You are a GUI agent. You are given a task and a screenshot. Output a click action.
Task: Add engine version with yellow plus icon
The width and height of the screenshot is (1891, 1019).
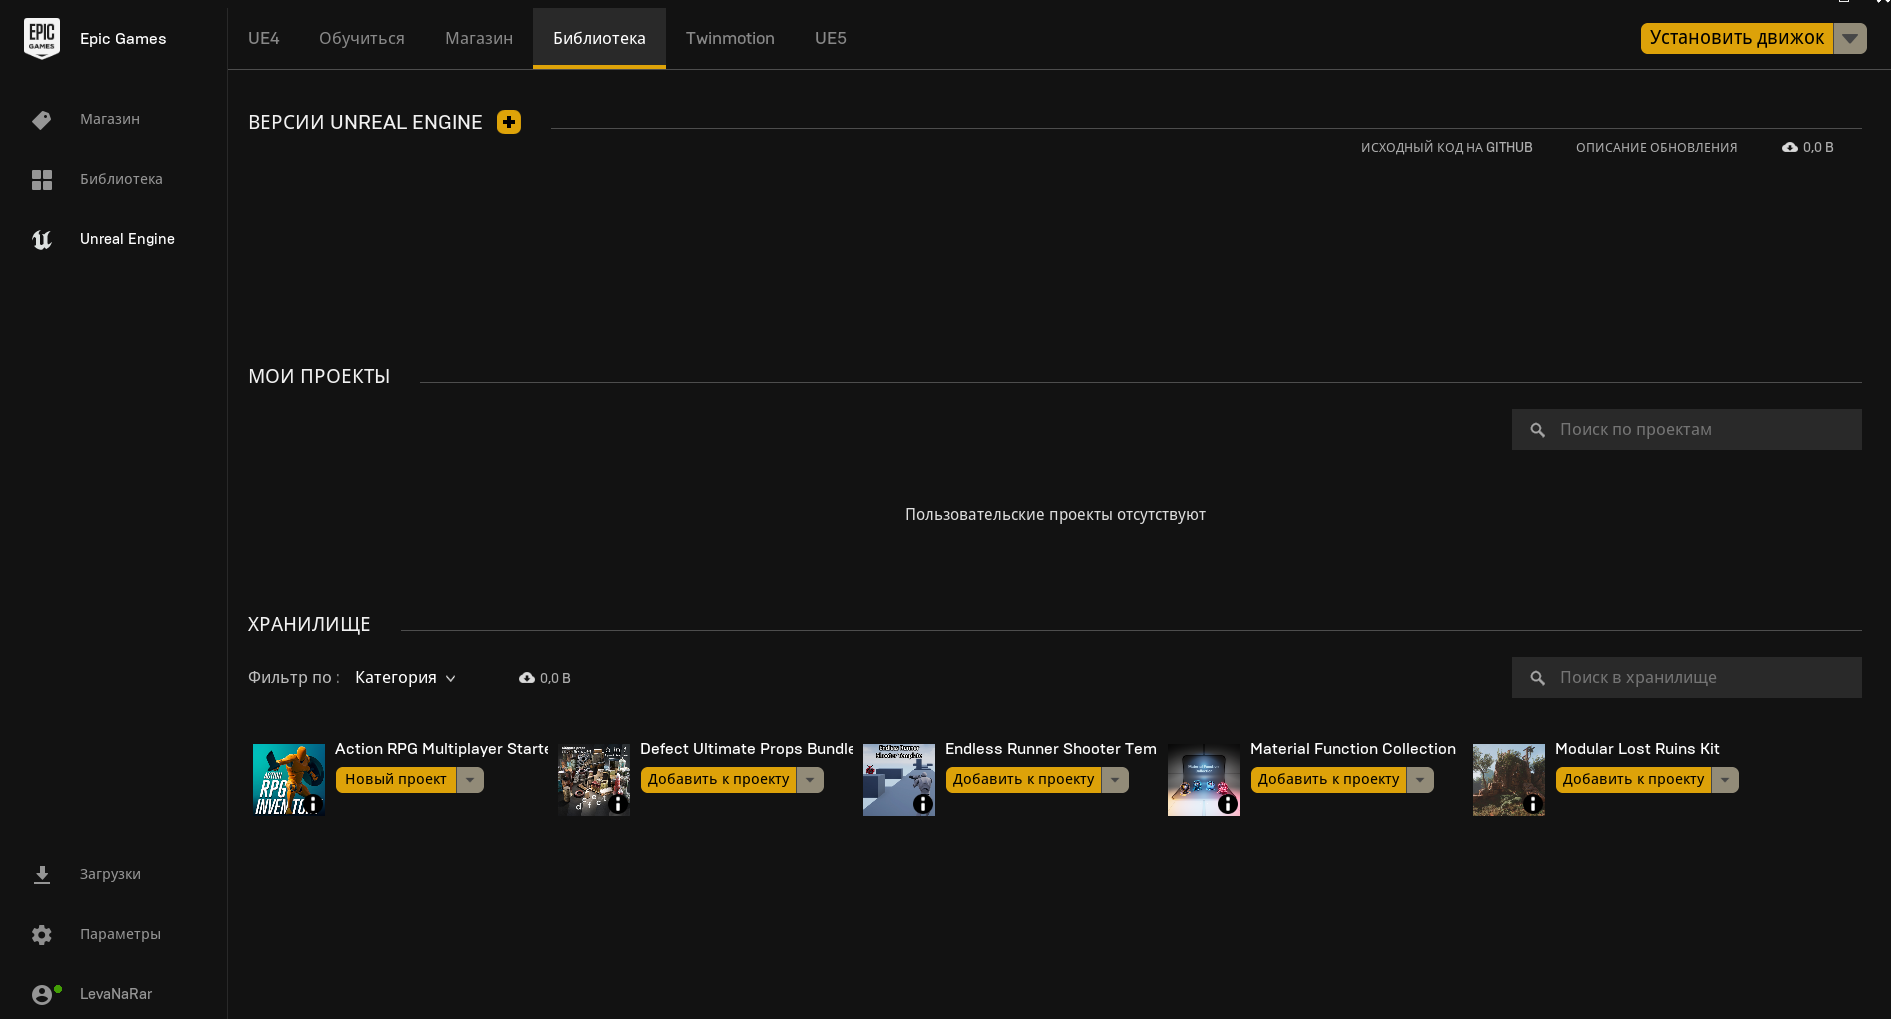click(x=509, y=122)
